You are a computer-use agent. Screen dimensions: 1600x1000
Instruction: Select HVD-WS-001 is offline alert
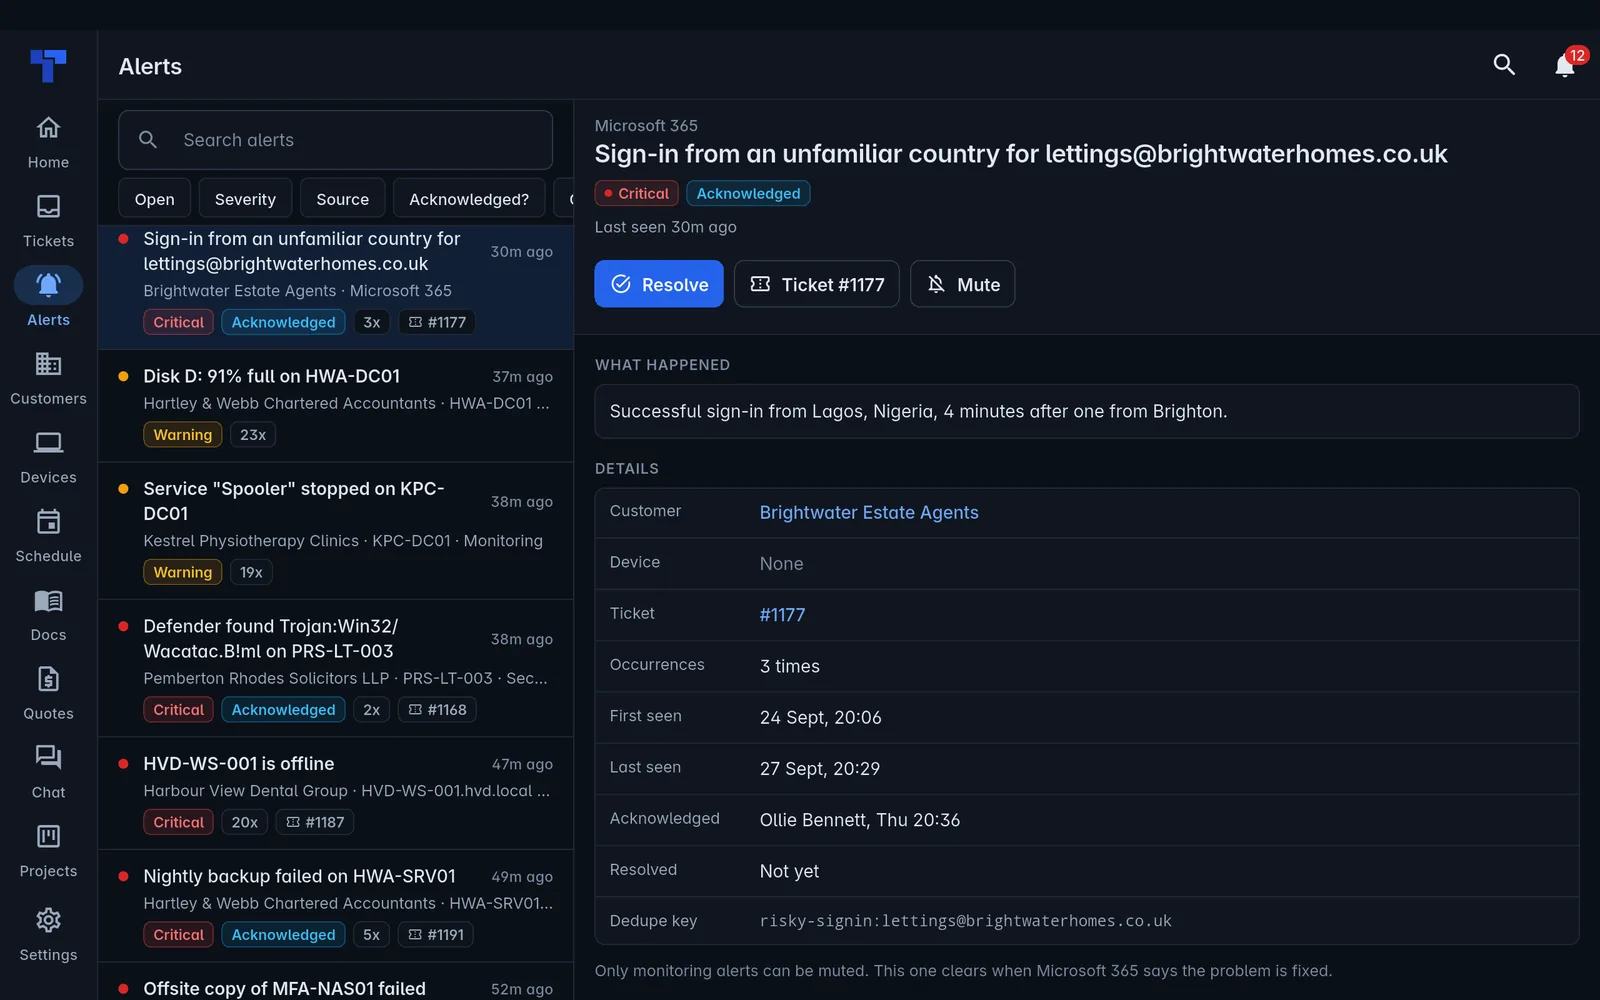[336, 793]
